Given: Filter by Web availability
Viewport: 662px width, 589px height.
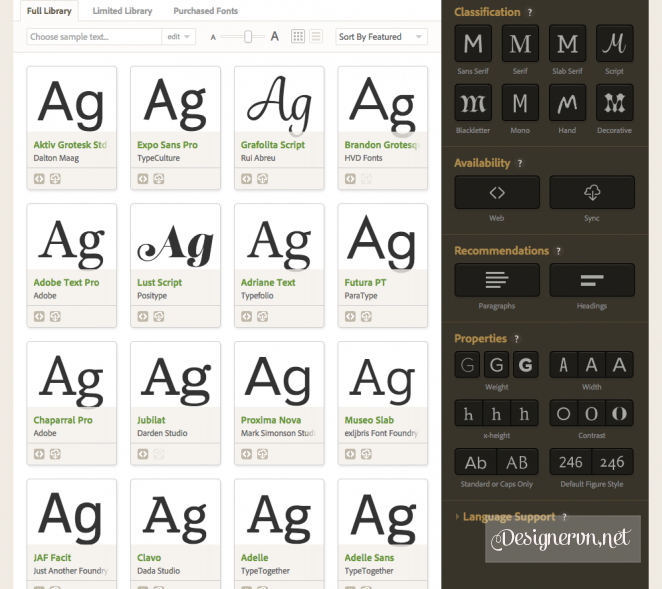Looking at the screenshot, I should click(x=497, y=193).
